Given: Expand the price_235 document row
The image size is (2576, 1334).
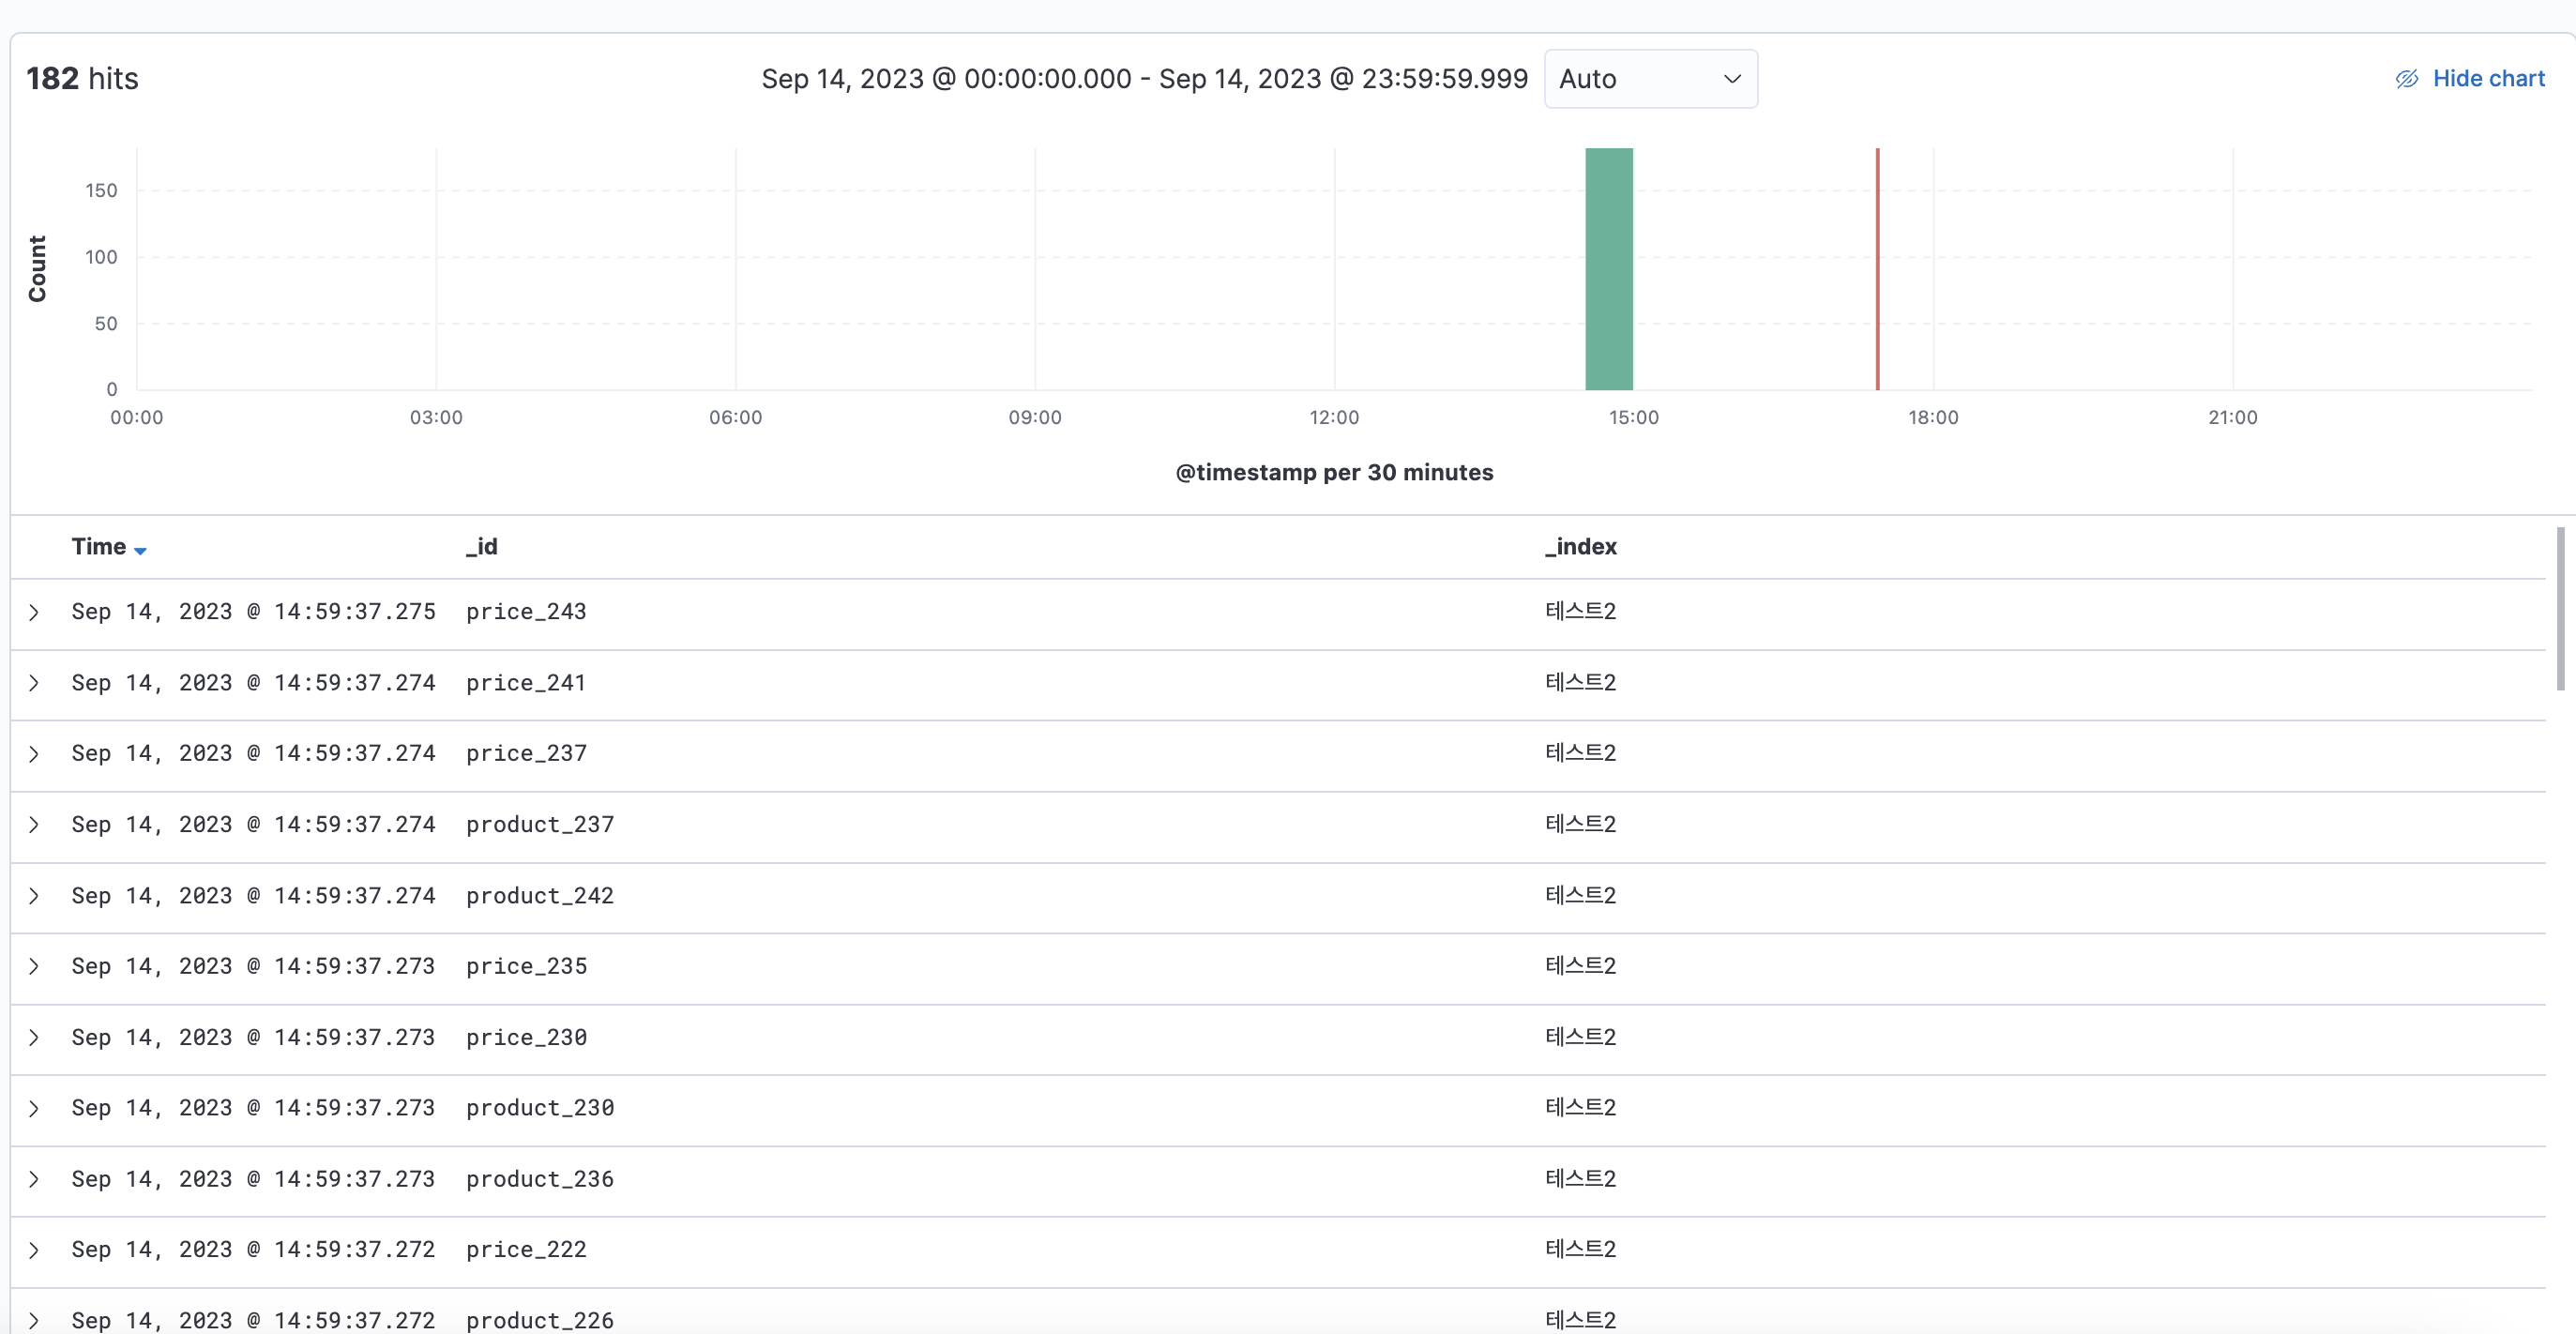Looking at the screenshot, I should click(34, 967).
